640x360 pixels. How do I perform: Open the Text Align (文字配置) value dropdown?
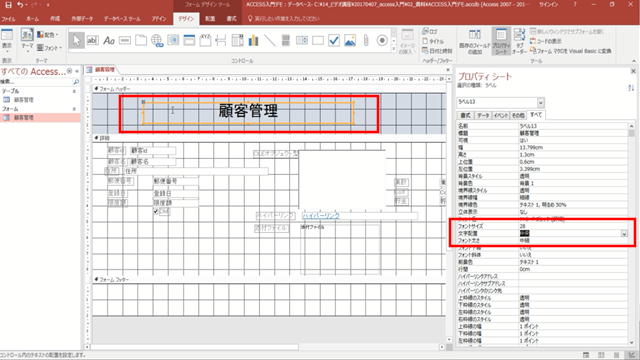[624, 233]
